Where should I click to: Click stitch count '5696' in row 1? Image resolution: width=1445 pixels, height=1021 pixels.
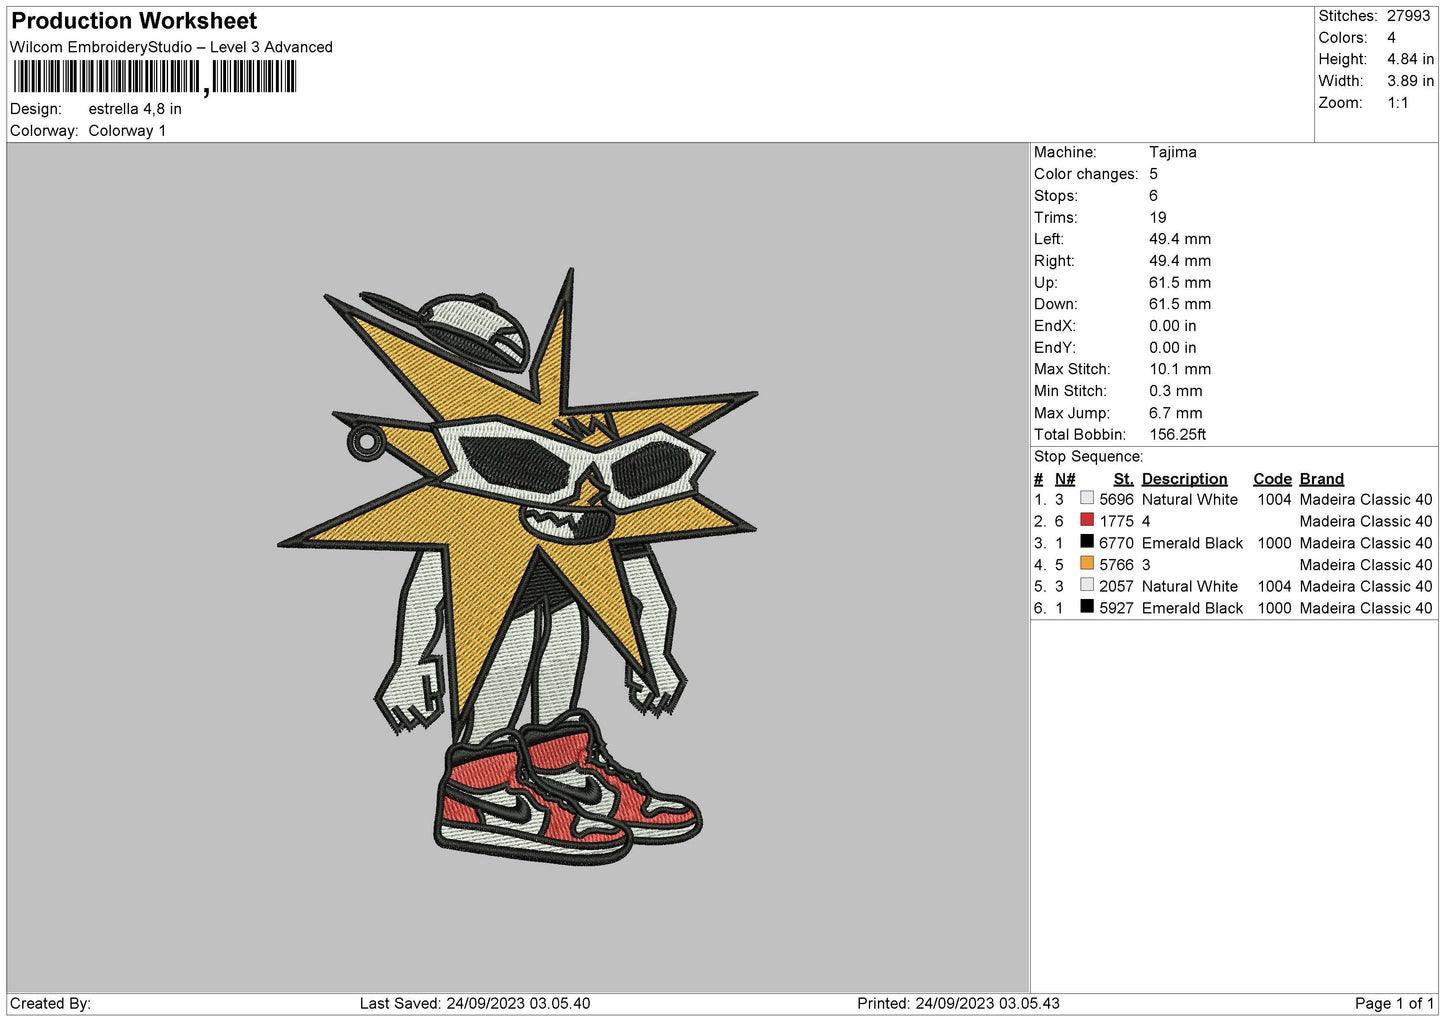(x=1116, y=499)
